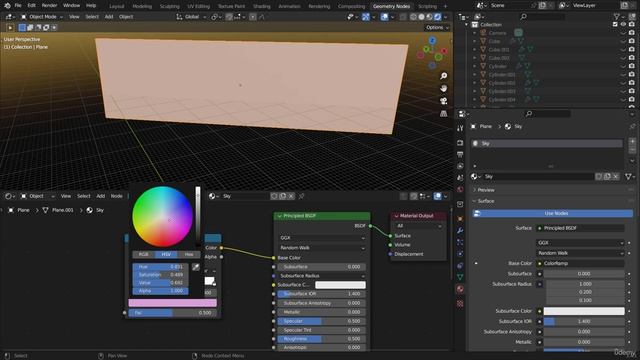
Task: Open the Material properties tab icon
Action: (x=460, y=289)
